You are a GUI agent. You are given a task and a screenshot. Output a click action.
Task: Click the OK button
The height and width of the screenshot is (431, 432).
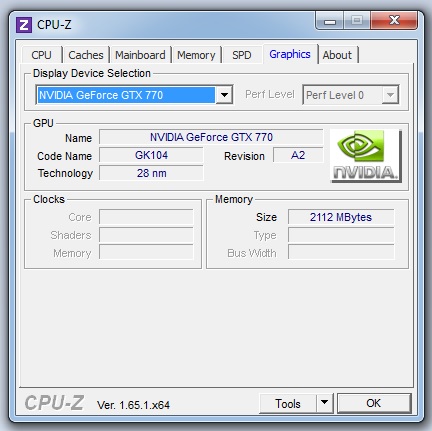(374, 403)
